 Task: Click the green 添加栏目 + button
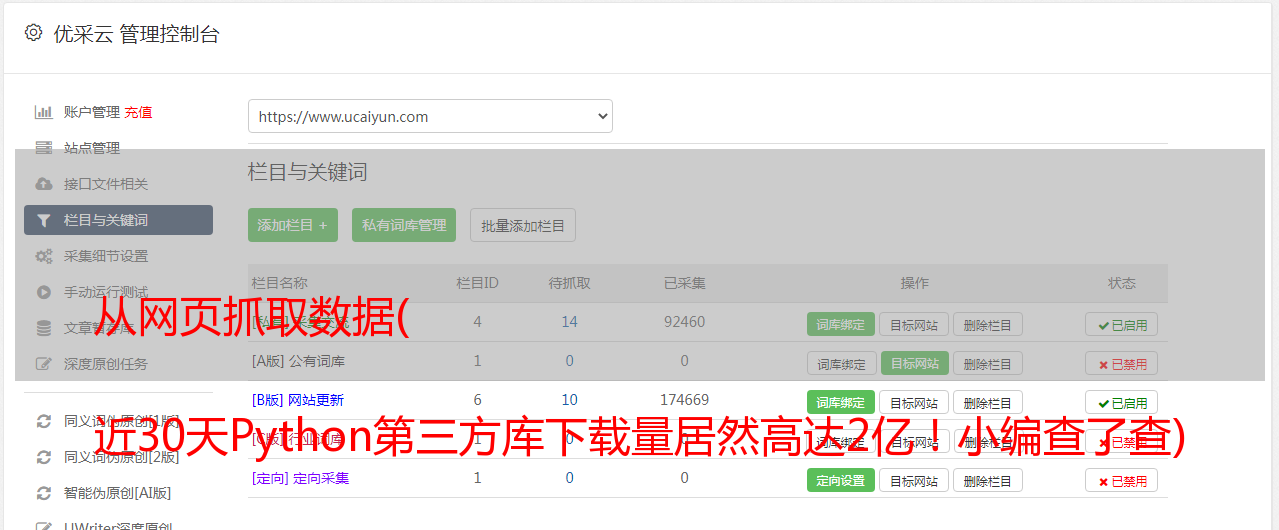click(x=293, y=225)
